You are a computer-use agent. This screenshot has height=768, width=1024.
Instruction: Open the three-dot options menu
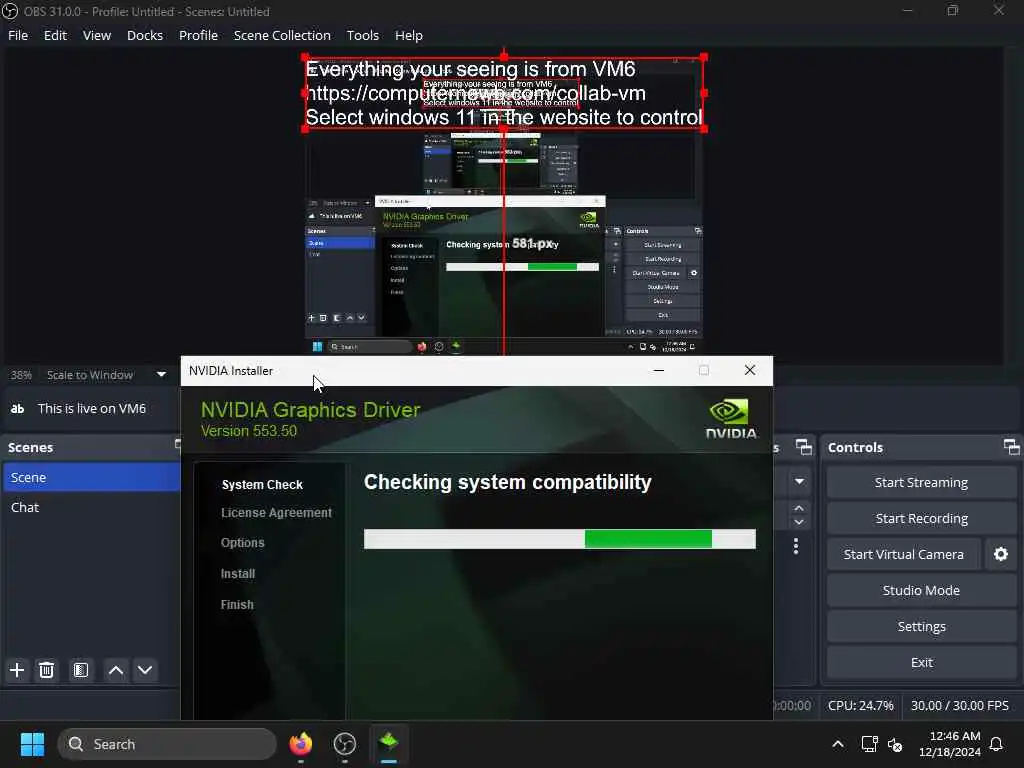795,546
